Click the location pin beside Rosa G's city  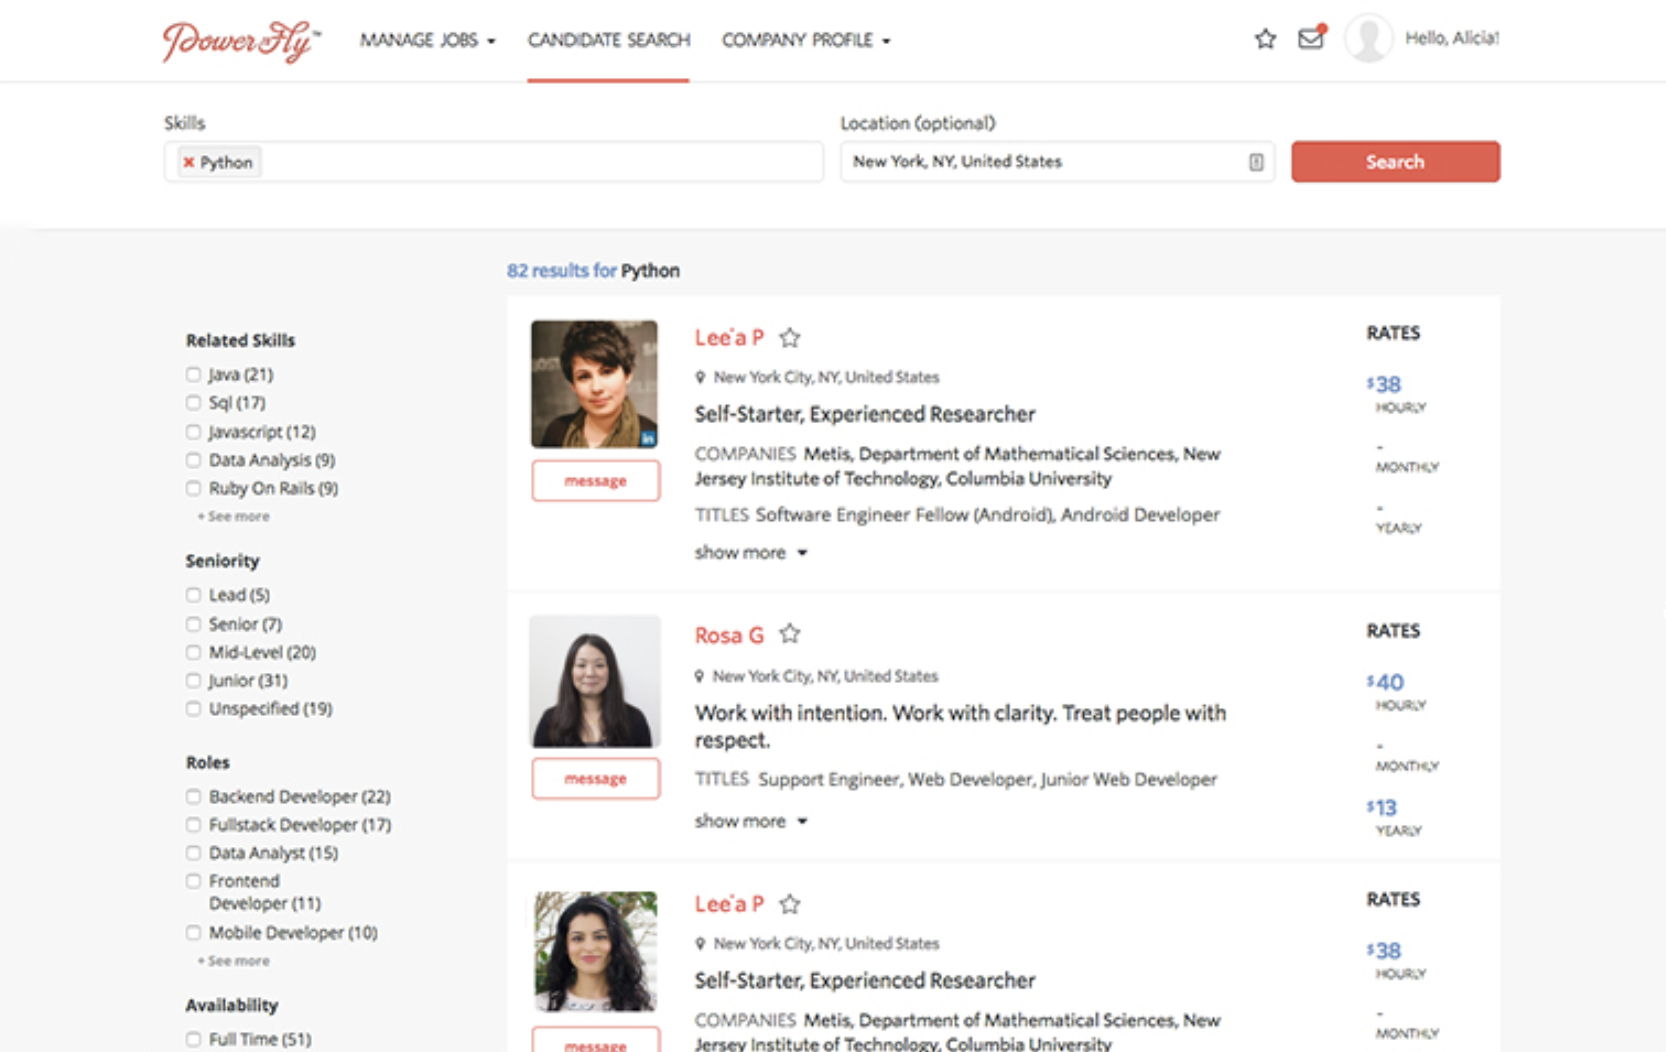pos(700,676)
